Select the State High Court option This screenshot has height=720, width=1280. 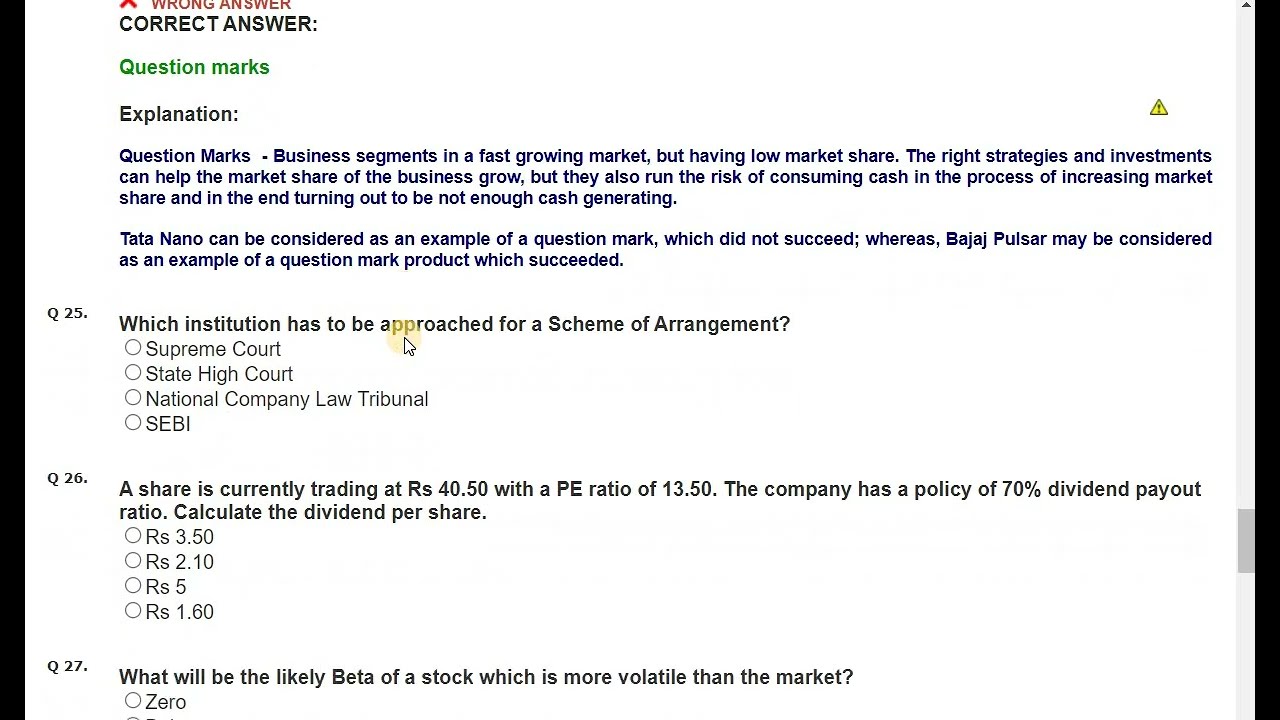click(x=133, y=373)
